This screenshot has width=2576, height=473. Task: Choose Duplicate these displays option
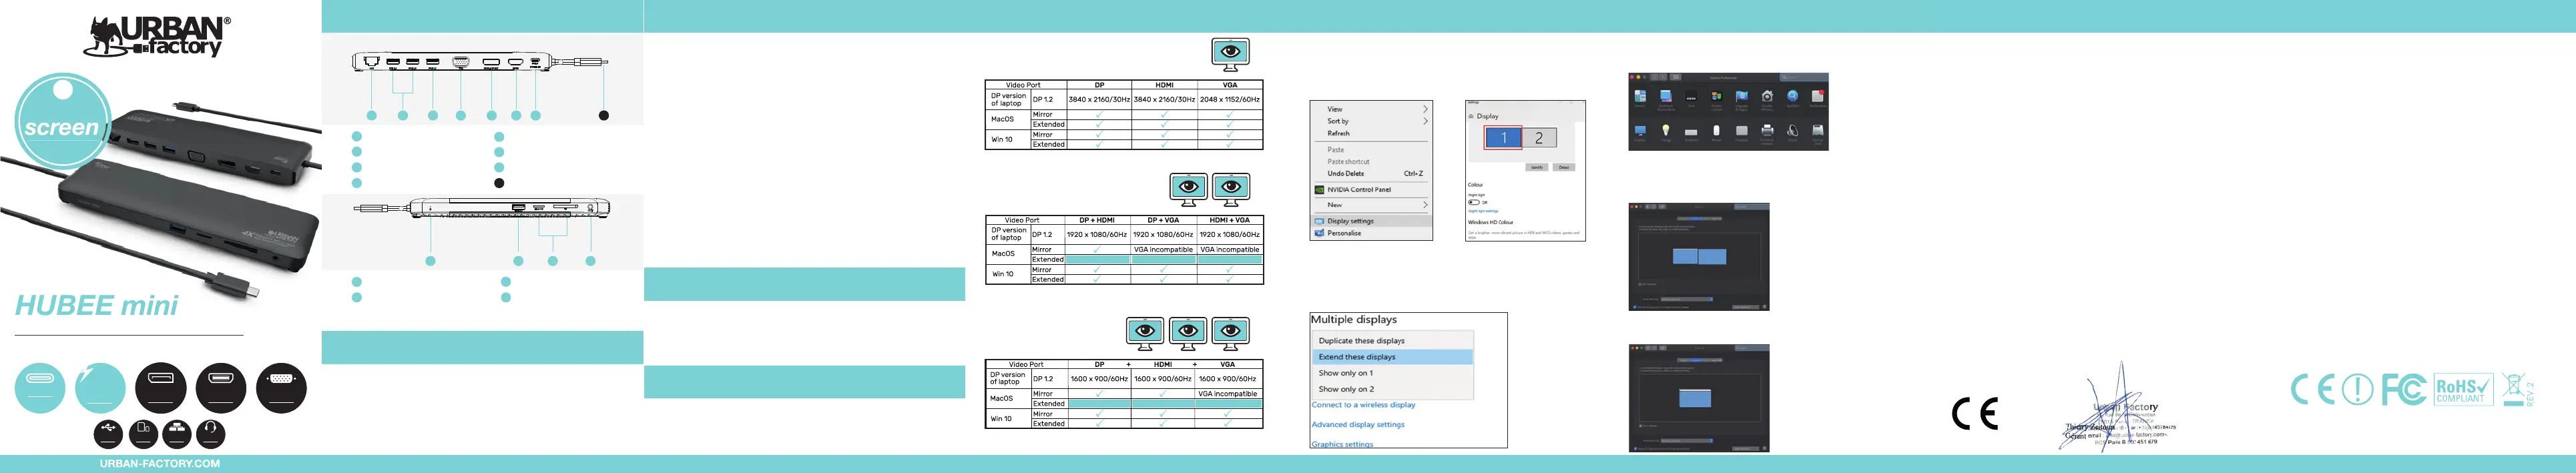coord(1392,341)
